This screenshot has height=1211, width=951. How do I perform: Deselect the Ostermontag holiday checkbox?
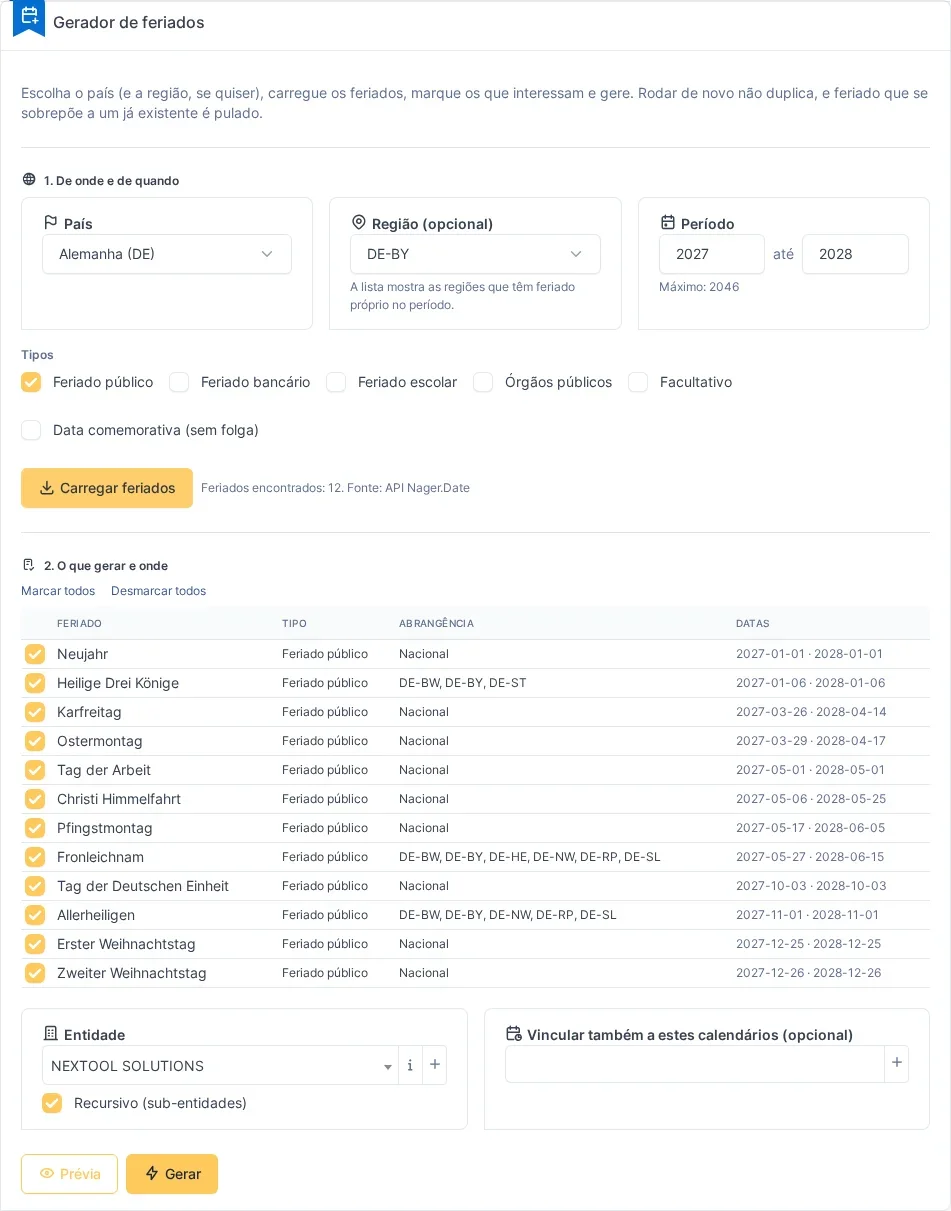[x=35, y=741]
